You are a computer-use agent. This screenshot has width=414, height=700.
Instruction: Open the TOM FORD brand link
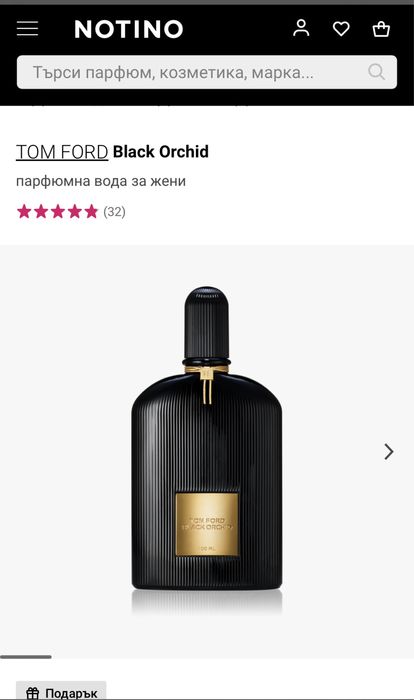click(62, 152)
